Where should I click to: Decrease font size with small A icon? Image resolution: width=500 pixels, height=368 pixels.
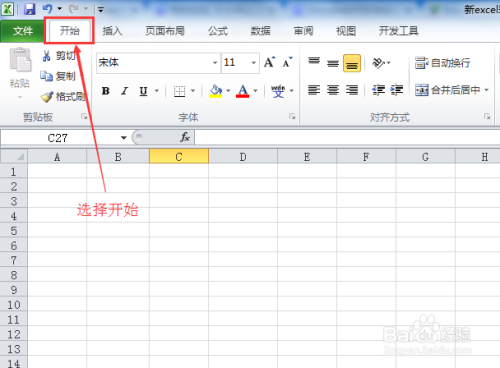287,62
